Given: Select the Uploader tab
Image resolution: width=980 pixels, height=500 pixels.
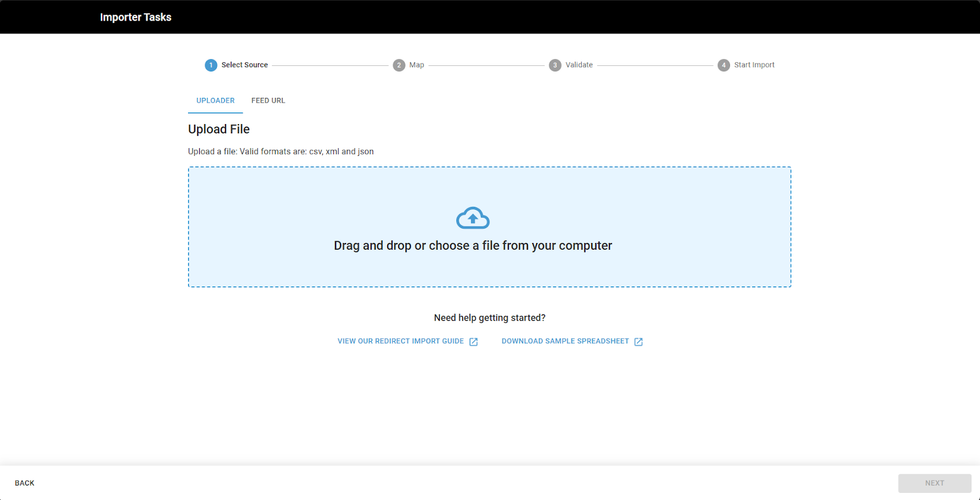Looking at the screenshot, I should (x=215, y=101).
